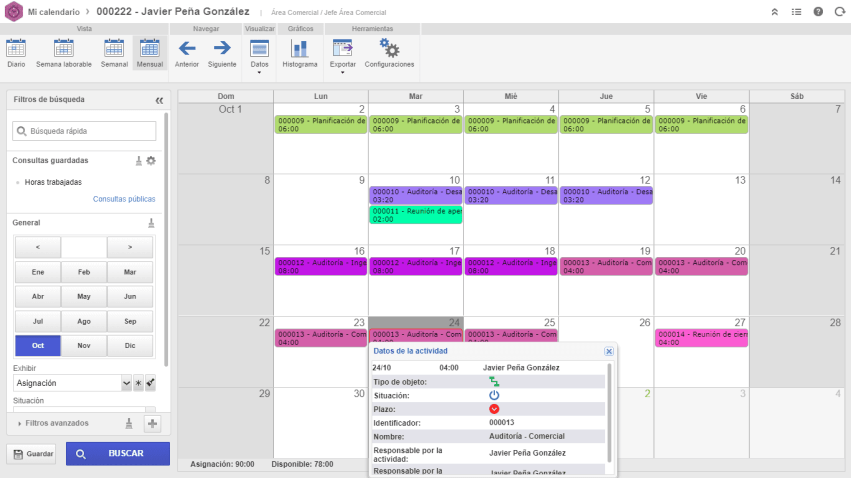Image resolution: width=851 pixels, height=478 pixels.
Task: Expand the Exportar dropdown
Action: tap(343, 55)
